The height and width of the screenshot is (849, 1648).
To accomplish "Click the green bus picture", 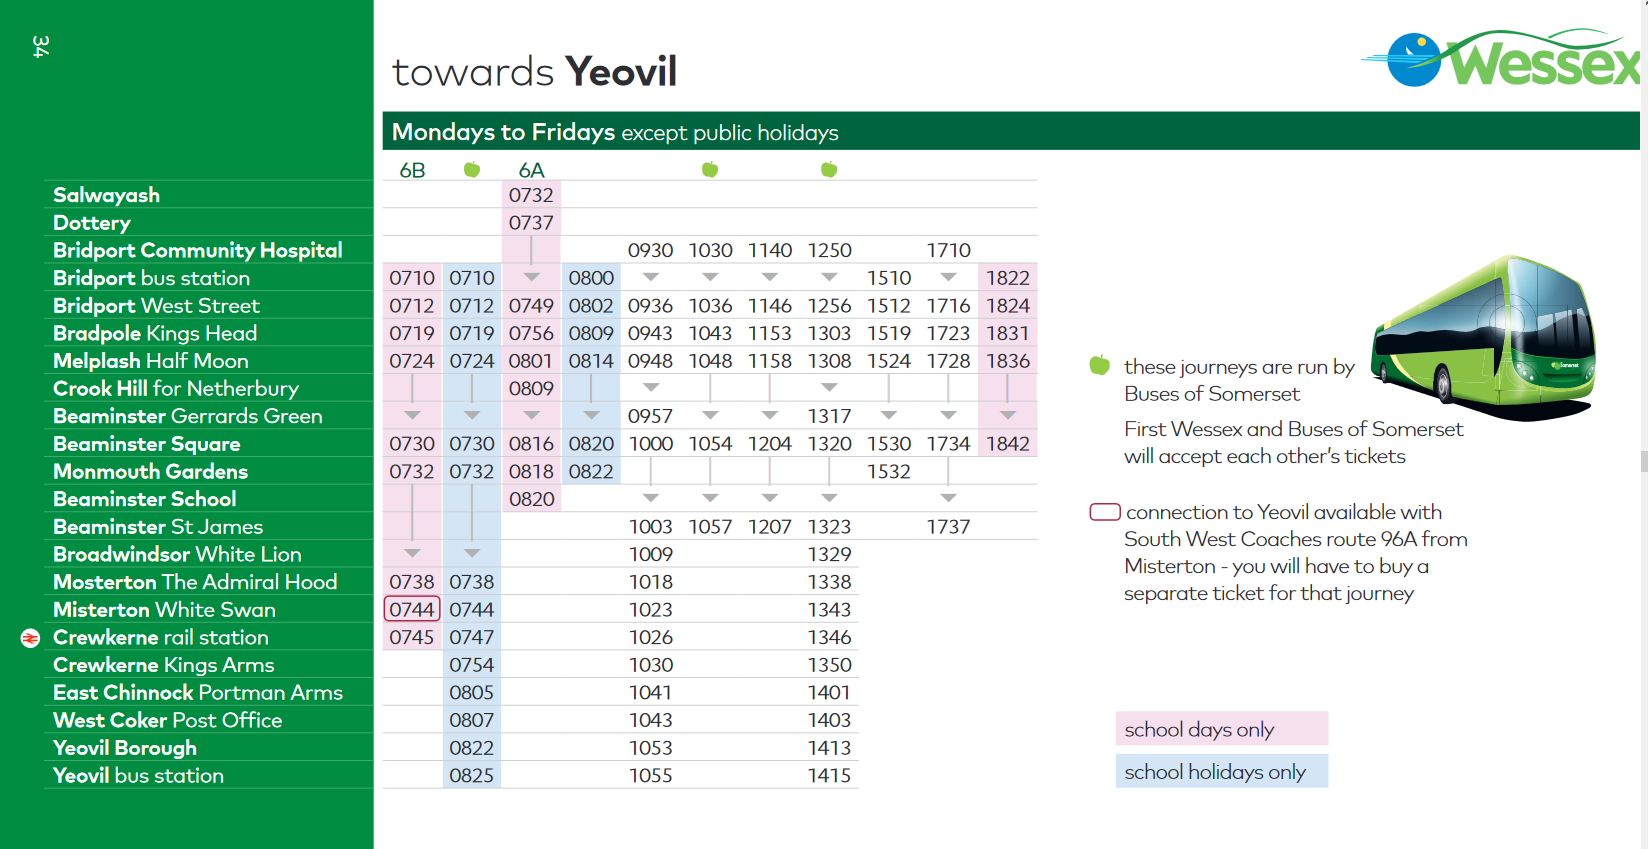I will 1484,338.
